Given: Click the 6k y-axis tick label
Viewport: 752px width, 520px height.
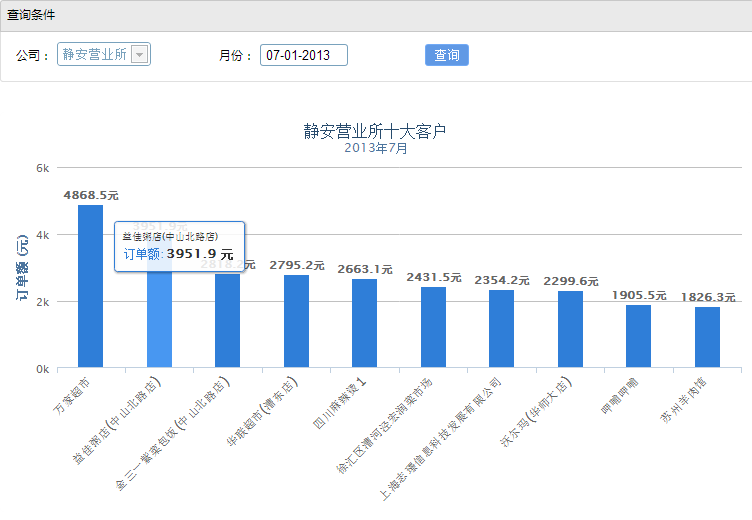Looking at the screenshot, I should [42, 168].
